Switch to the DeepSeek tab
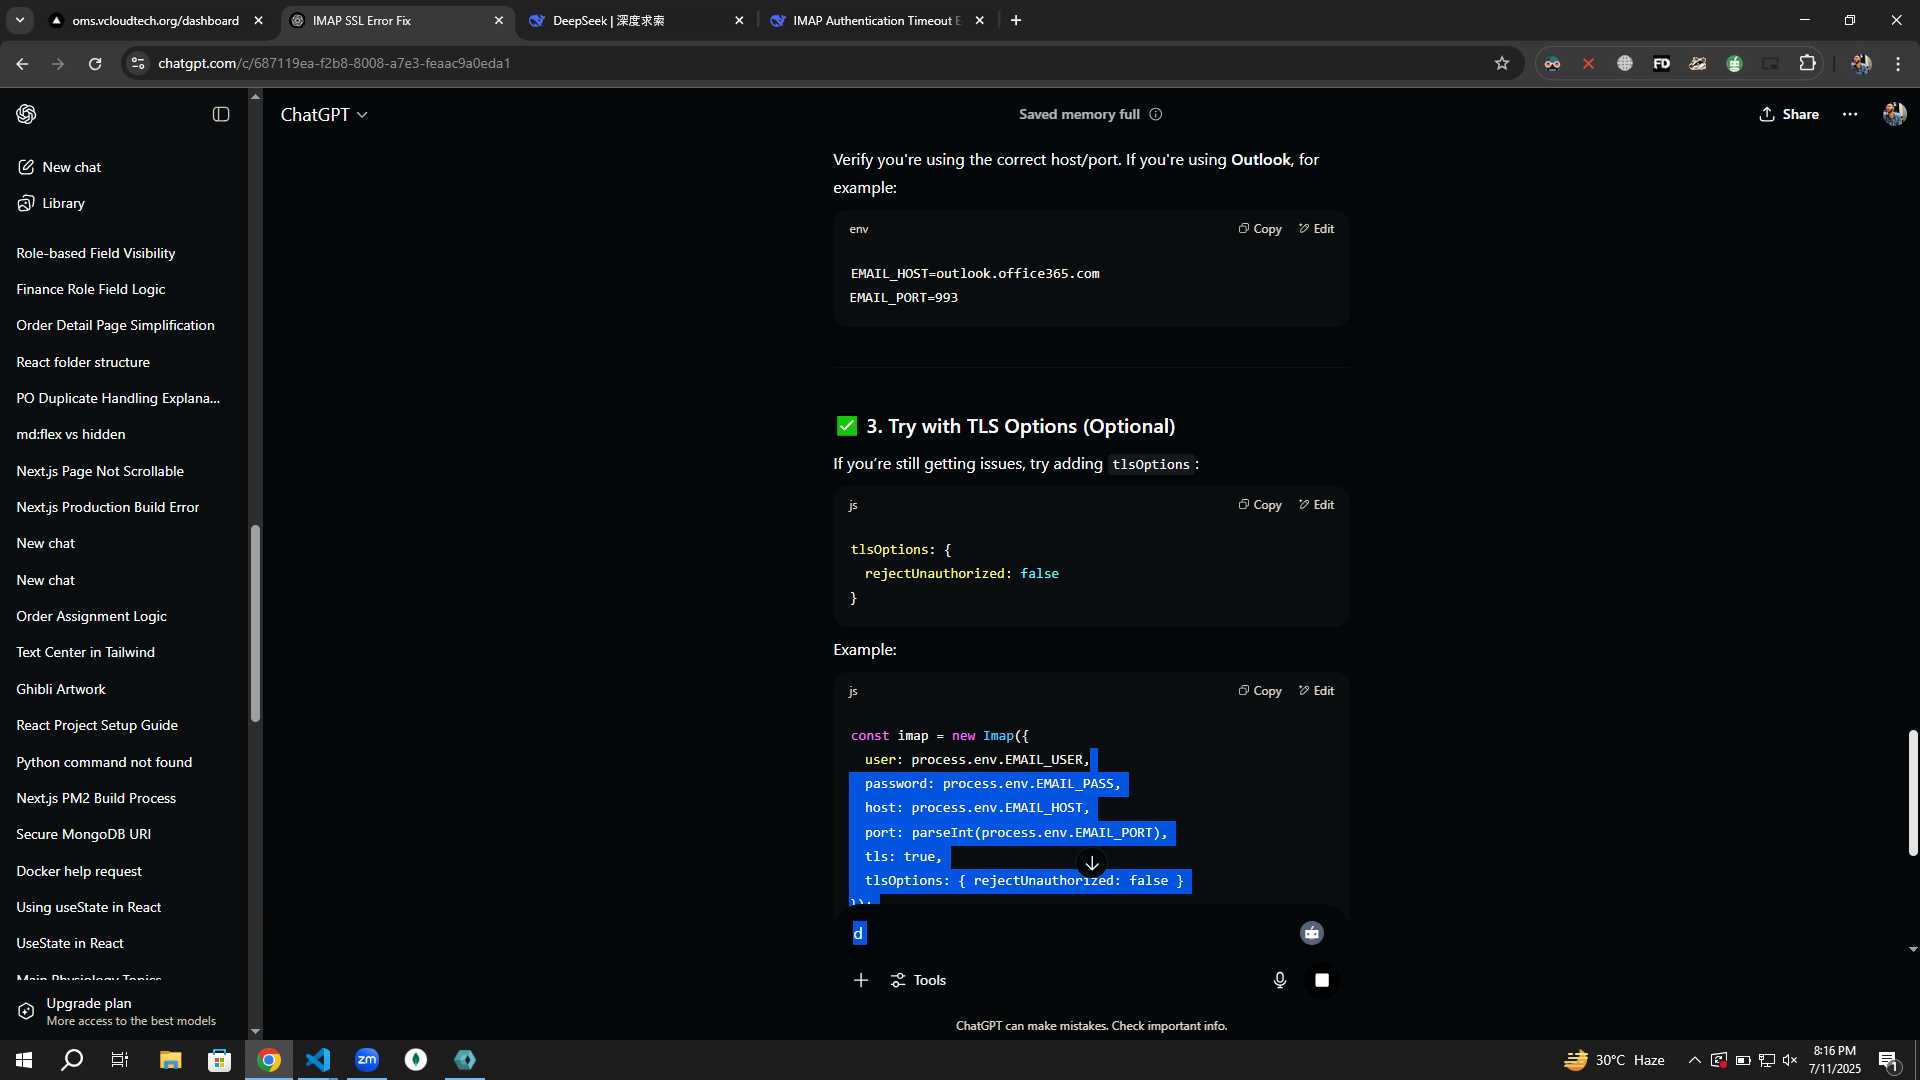This screenshot has height=1080, width=1920. pyautogui.click(x=635, y=20)
